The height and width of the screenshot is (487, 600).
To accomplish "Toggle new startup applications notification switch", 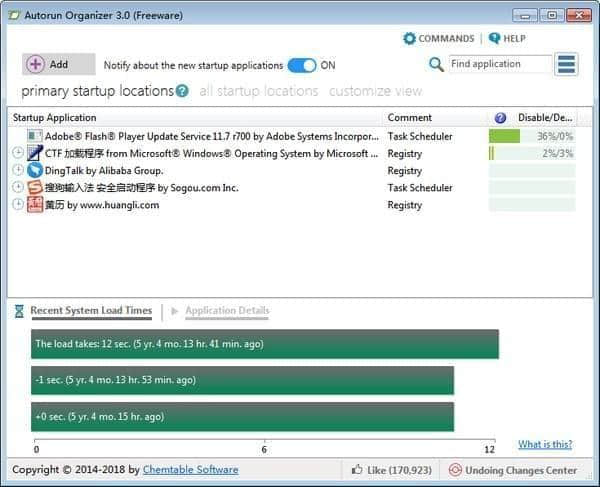I will pos(301,65).
